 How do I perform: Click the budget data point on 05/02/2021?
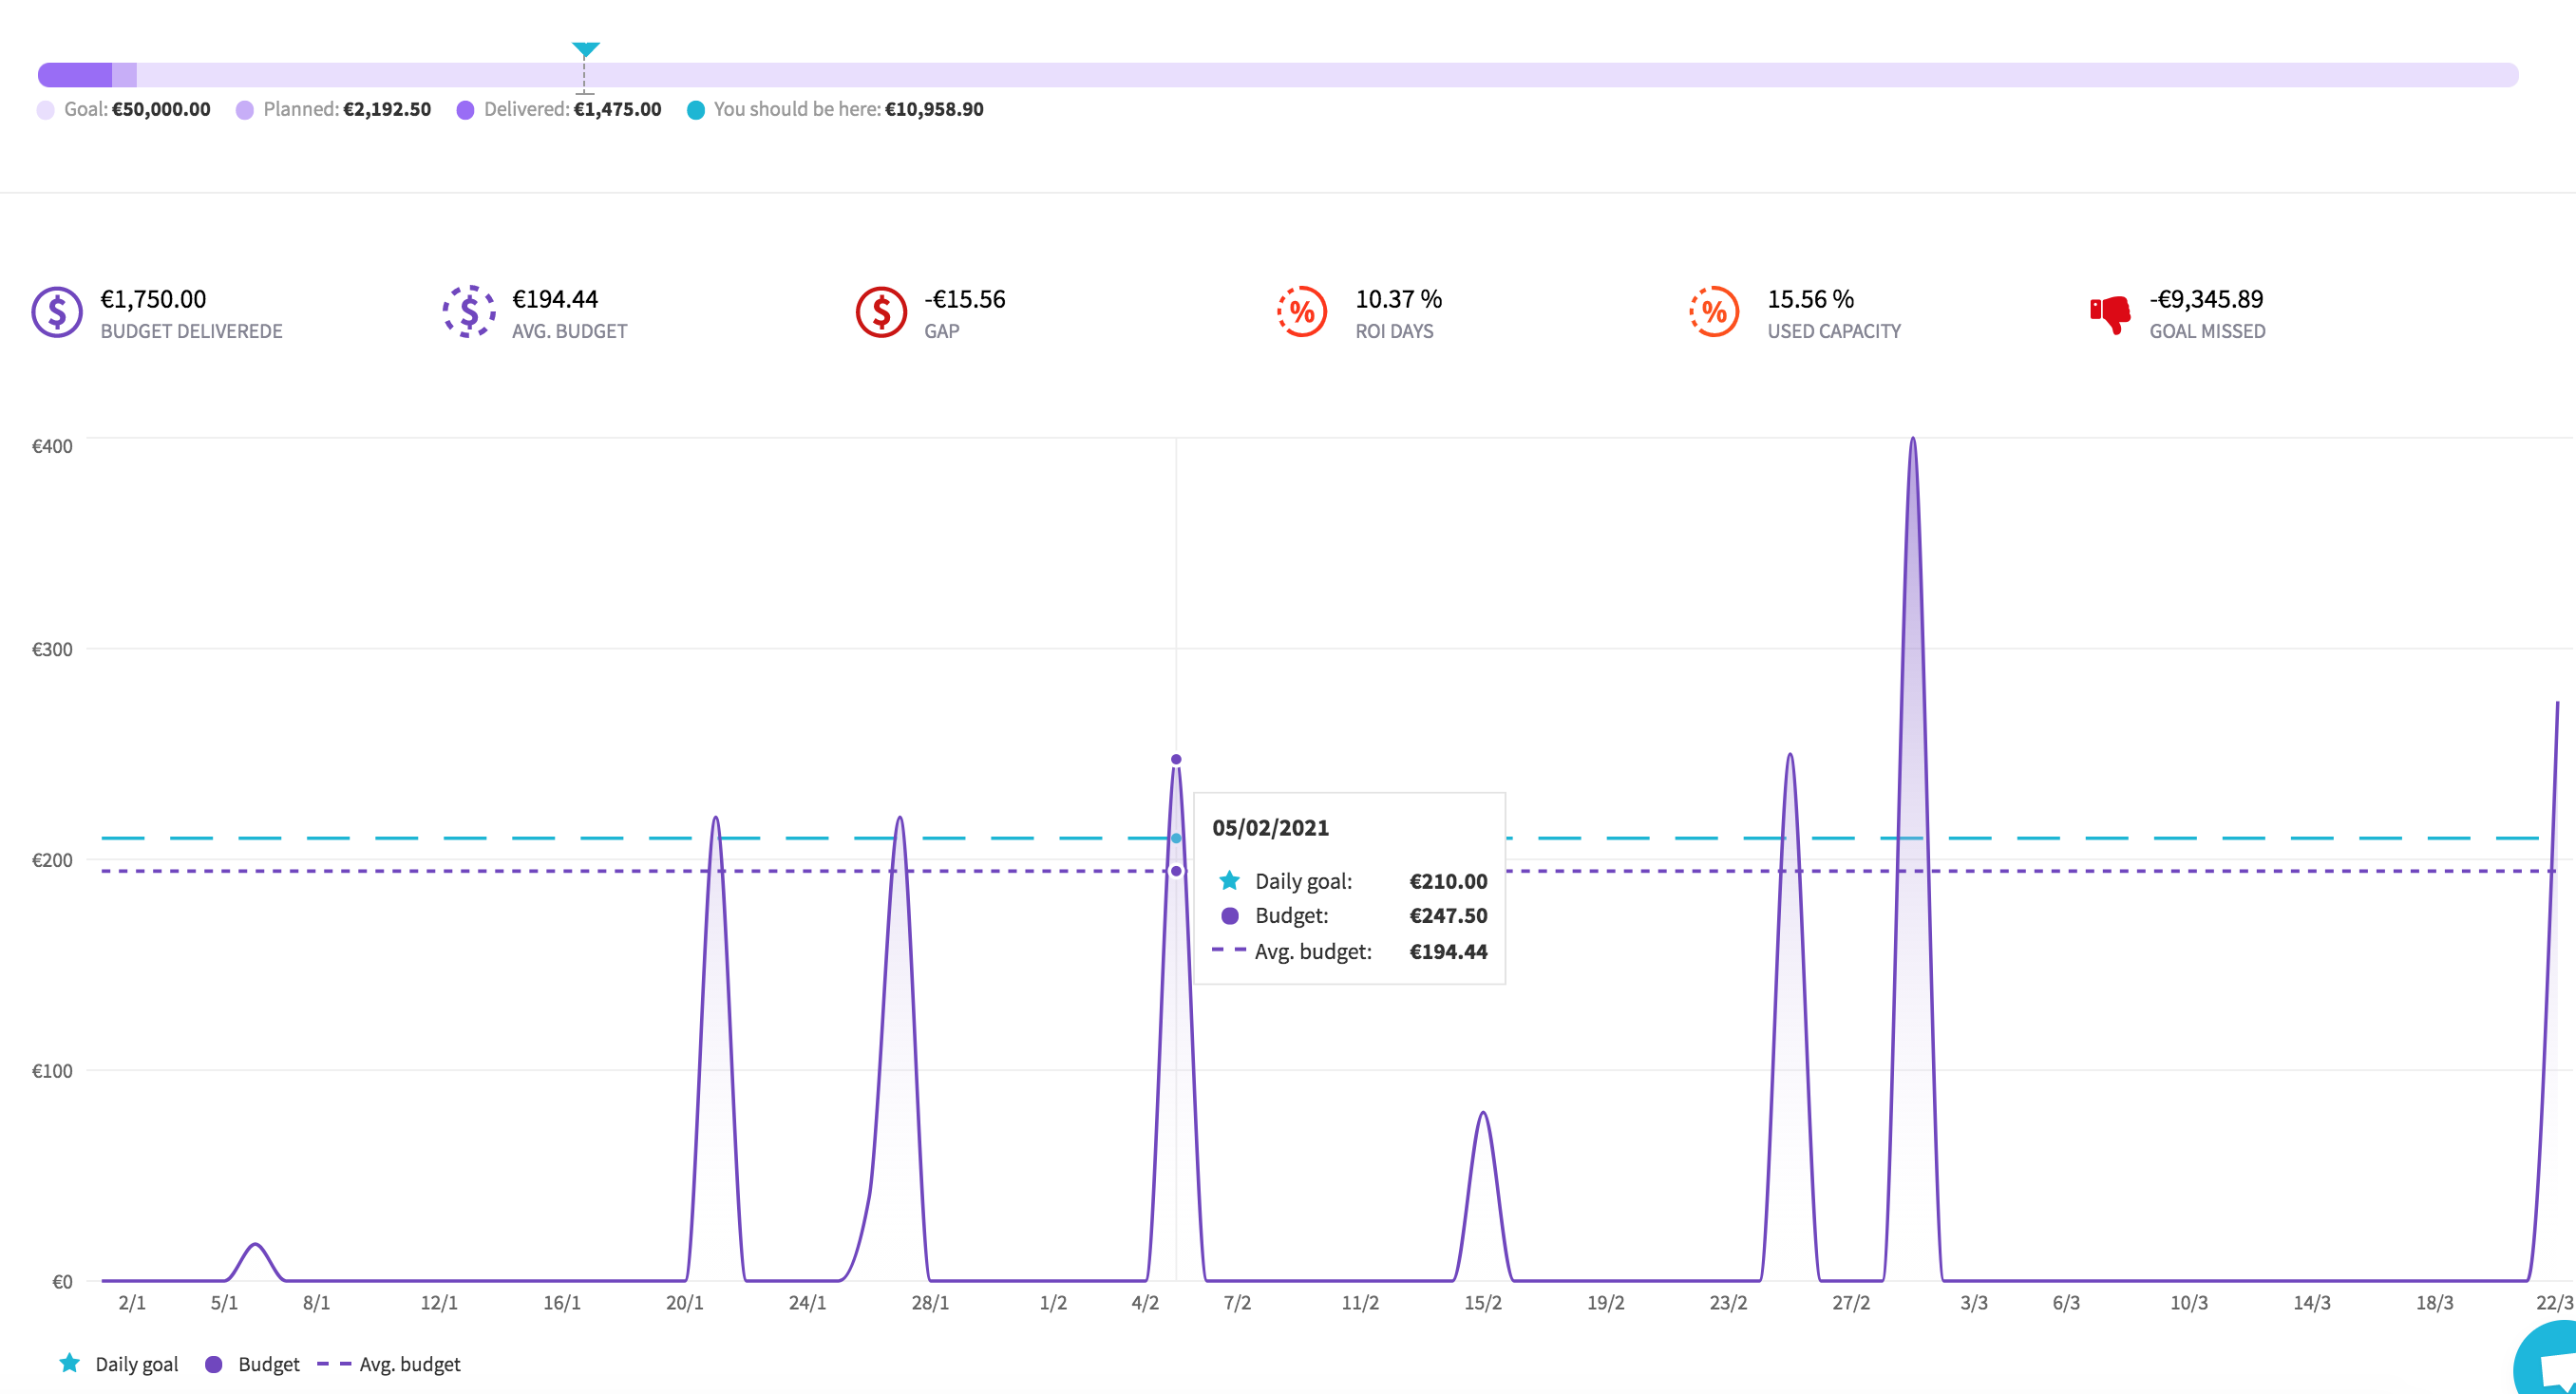pos(1176,759)
